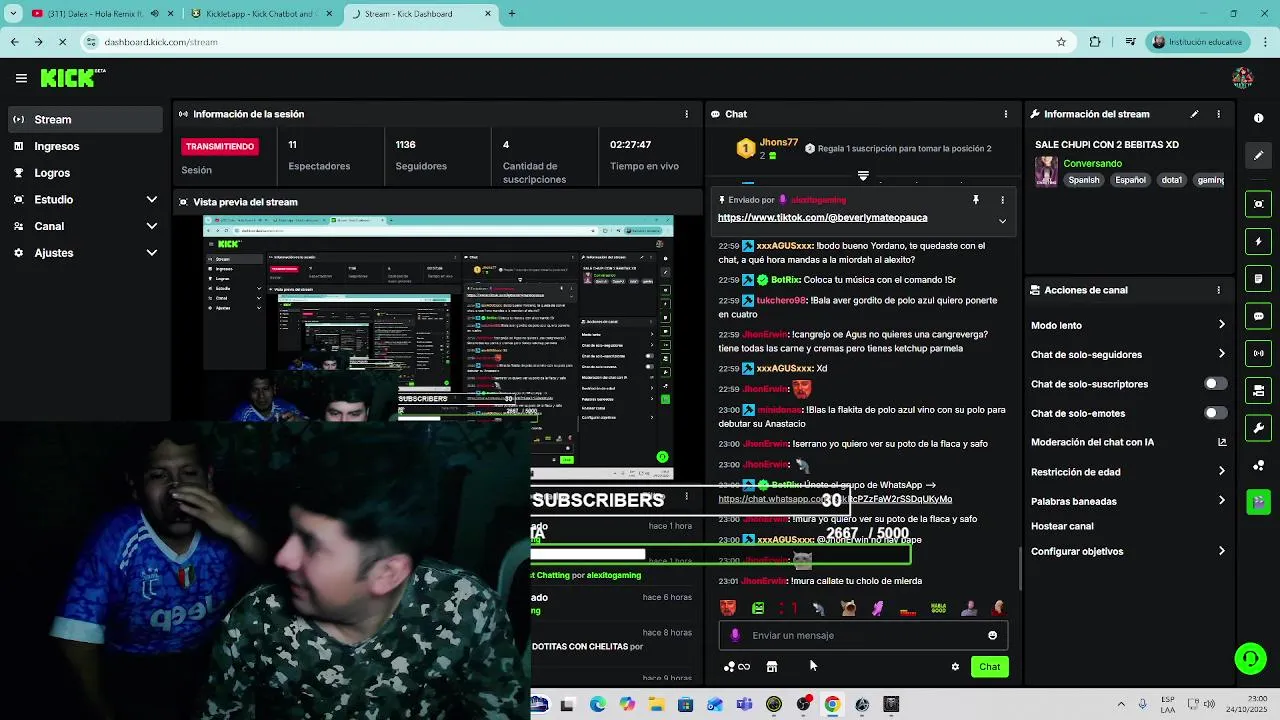Toggle the lightning bolt widget icon in right sidebar
The width and height of the screenshot is (1280, 720).
point(1258,241)
